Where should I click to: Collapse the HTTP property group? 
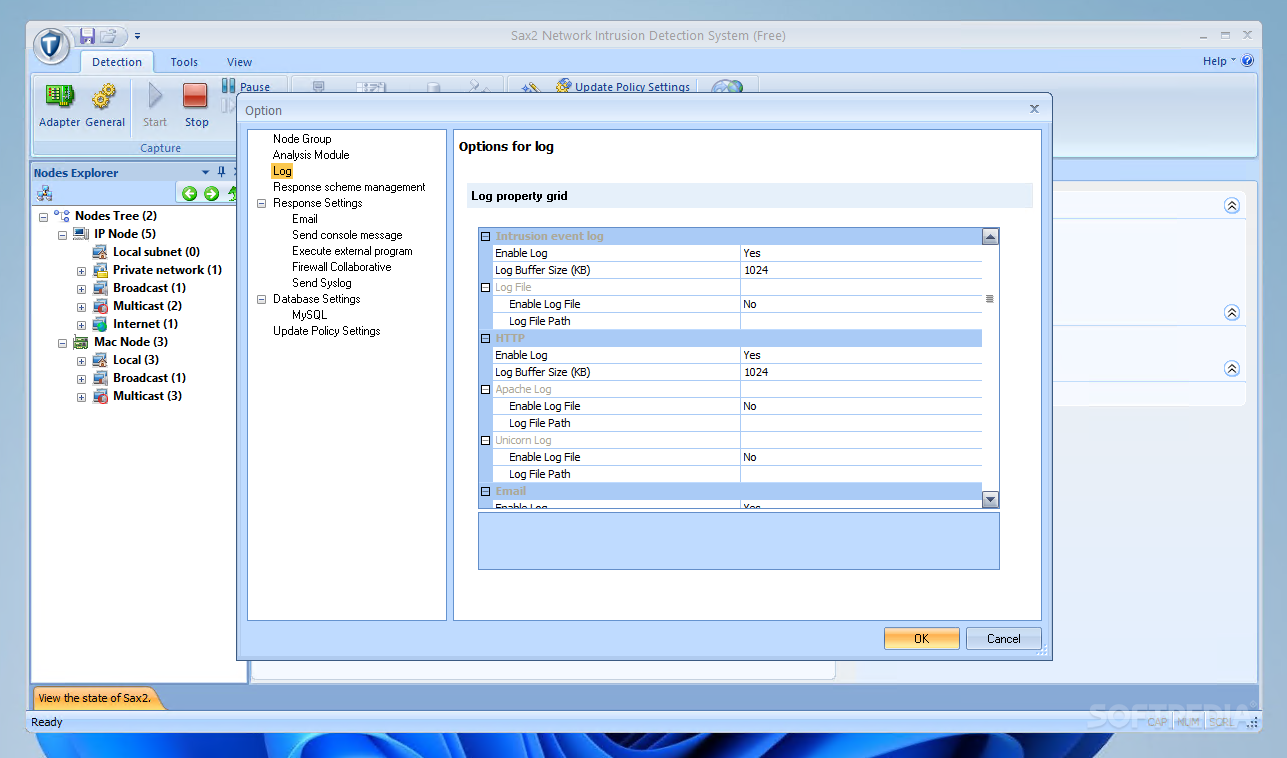pos(486,339)
